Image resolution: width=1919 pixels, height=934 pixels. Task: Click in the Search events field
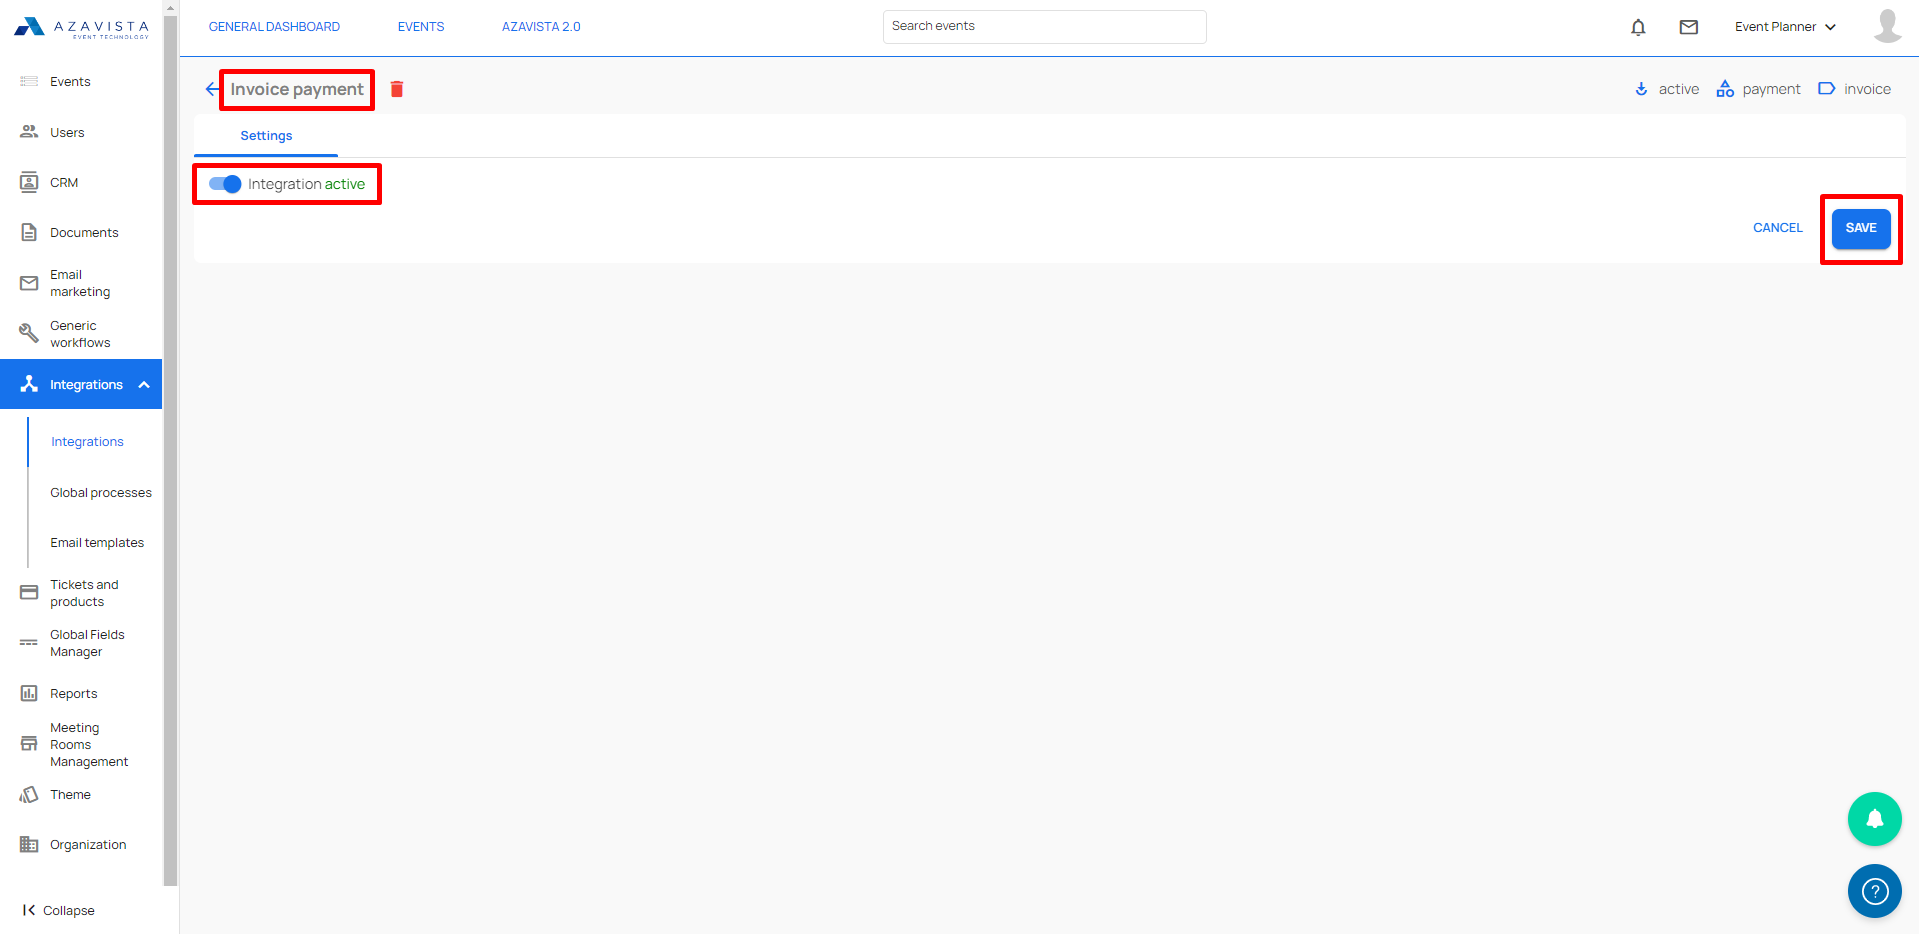pos(1044,27)
